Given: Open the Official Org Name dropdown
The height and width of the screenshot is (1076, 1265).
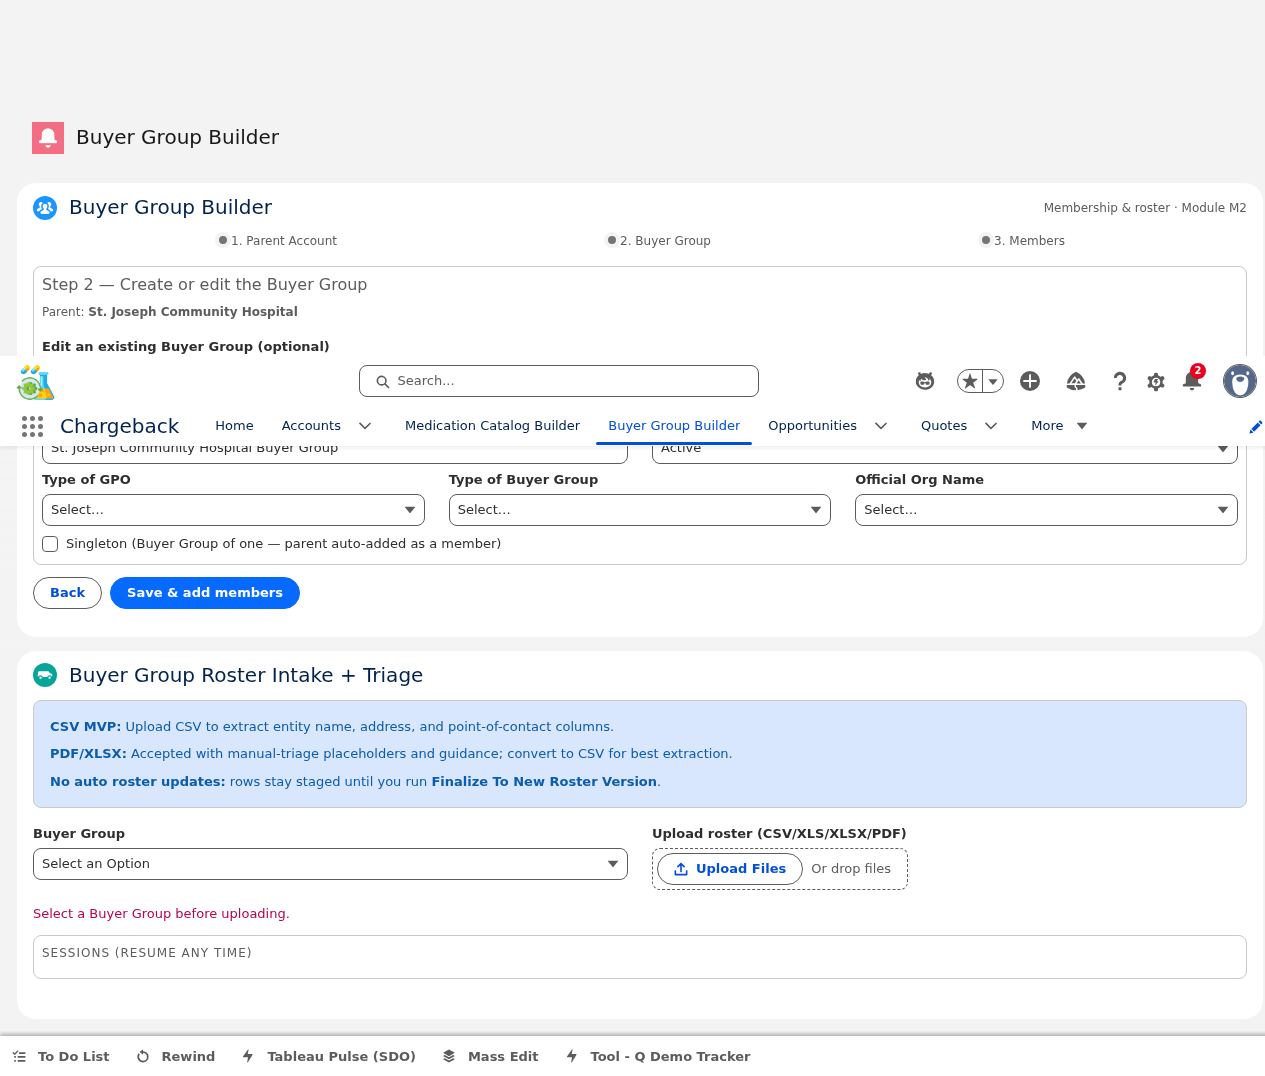Looking at the screenshot, I should pyautogui.click(x=1046, y=510).
